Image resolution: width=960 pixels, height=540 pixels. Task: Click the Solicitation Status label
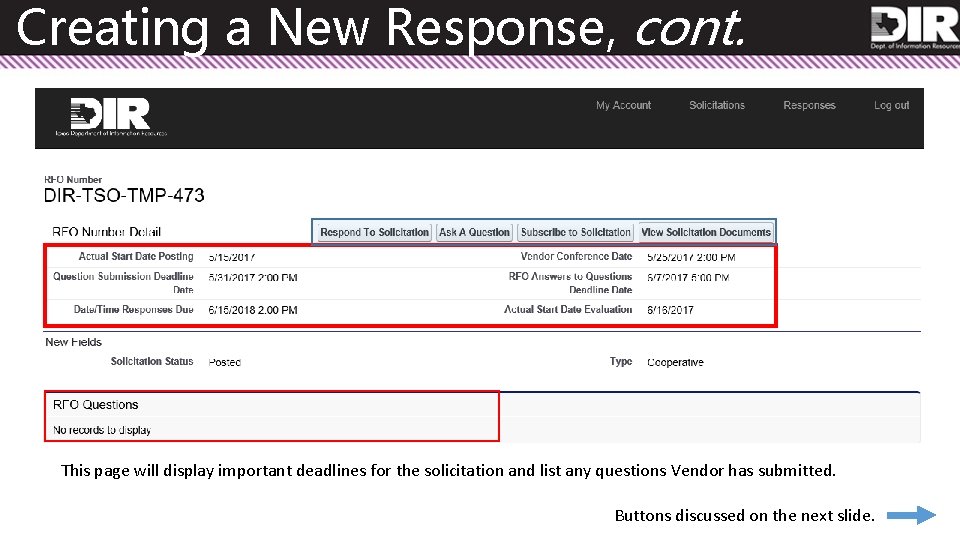coord(152,361)
